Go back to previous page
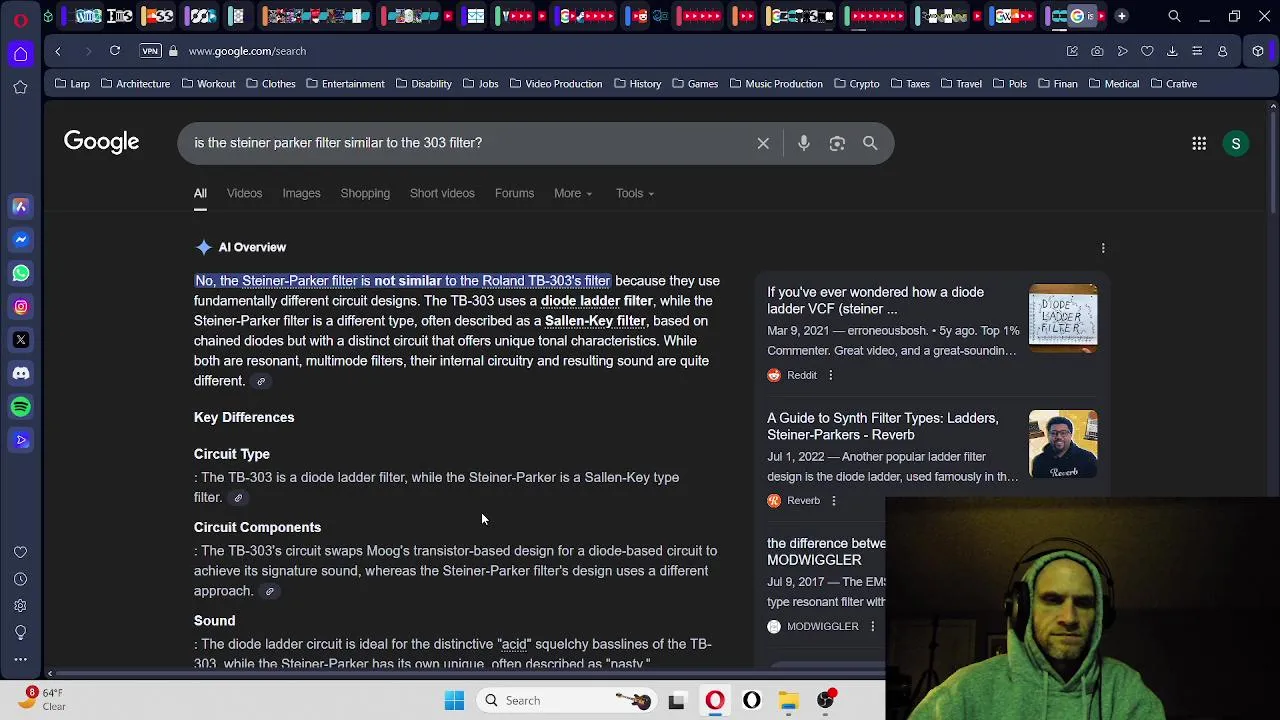Screen dimensions: 1280x720 pyautogui.click(x=58, y=51)
